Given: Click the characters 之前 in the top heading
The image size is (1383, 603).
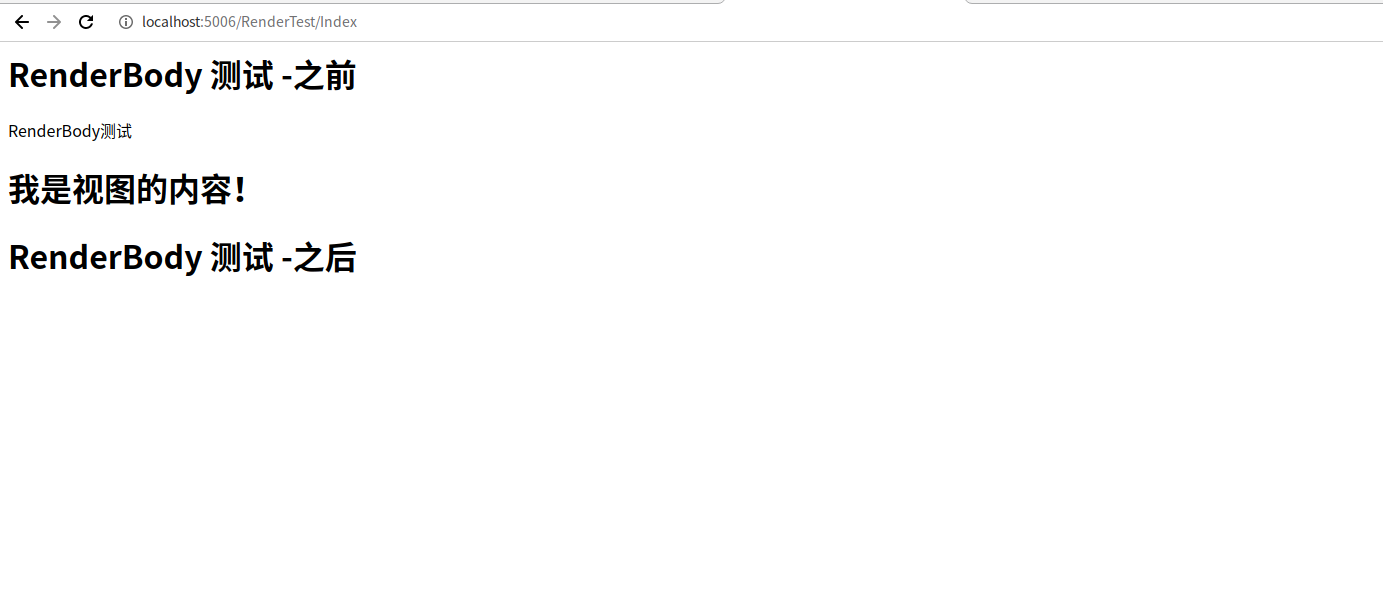Looking at the screenshot, I should tap(325, 76).
